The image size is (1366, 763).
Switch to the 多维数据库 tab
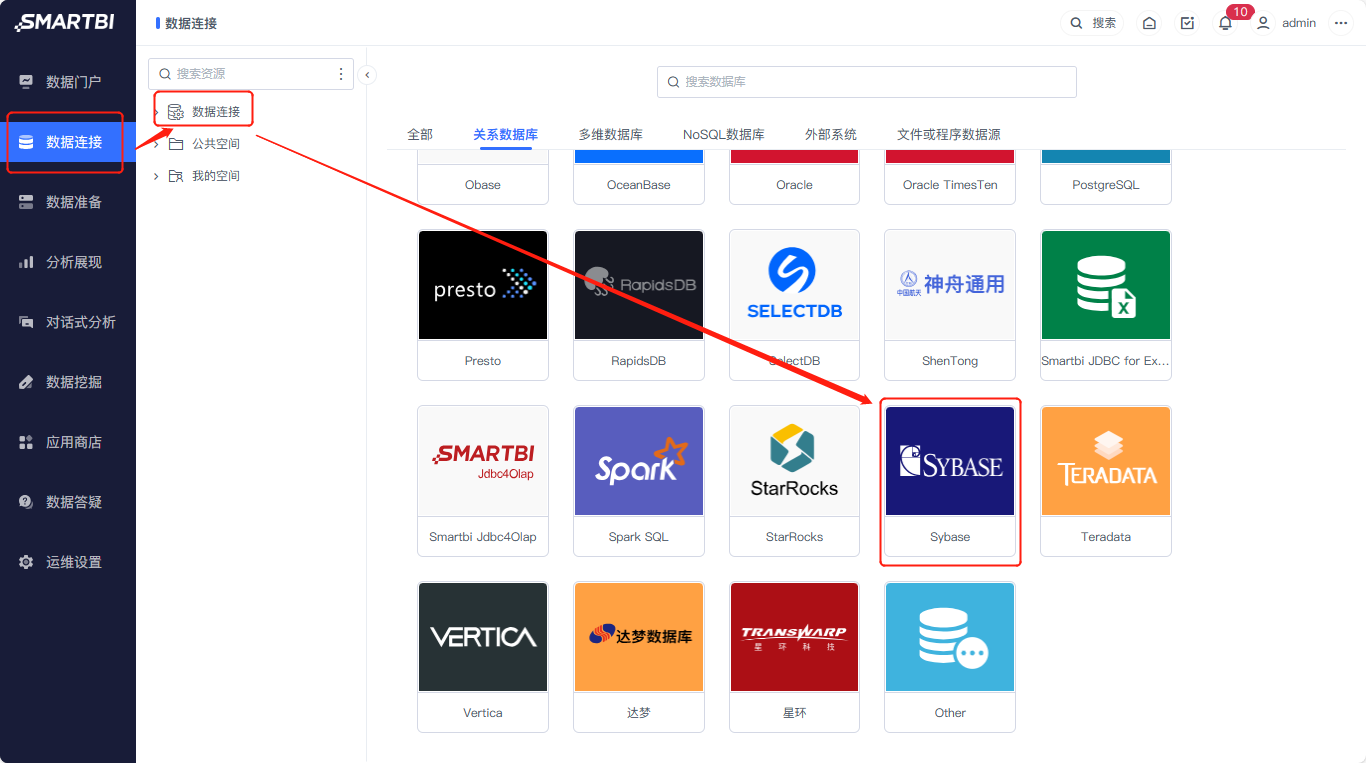pyautogui.click(x=610, y=134)
